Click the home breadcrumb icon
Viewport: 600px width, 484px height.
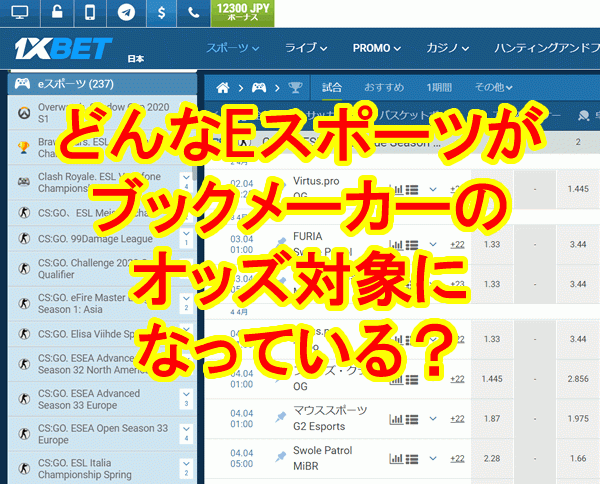click(x=222, y=88)
